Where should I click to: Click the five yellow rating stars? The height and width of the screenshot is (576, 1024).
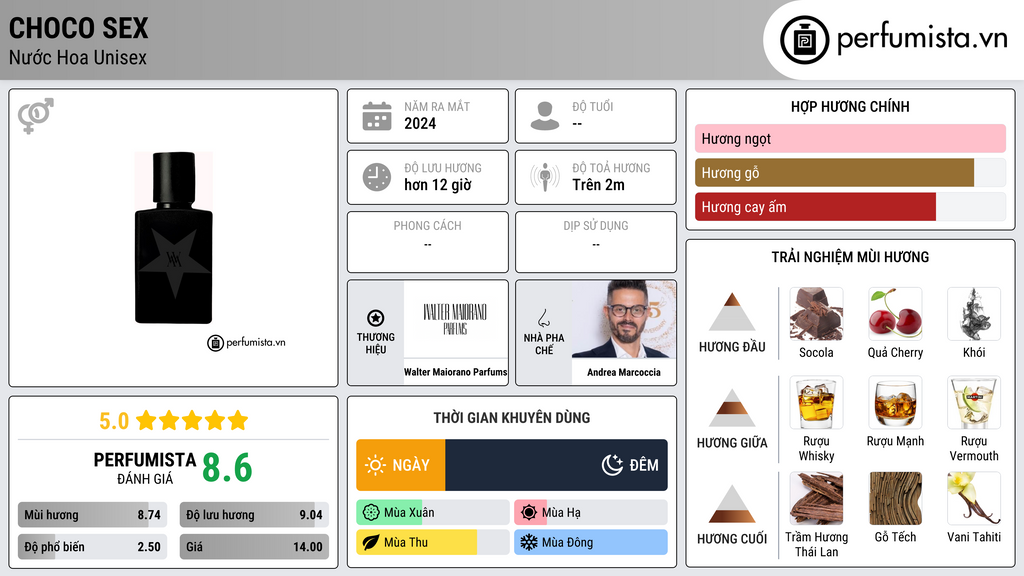point(192,421)
